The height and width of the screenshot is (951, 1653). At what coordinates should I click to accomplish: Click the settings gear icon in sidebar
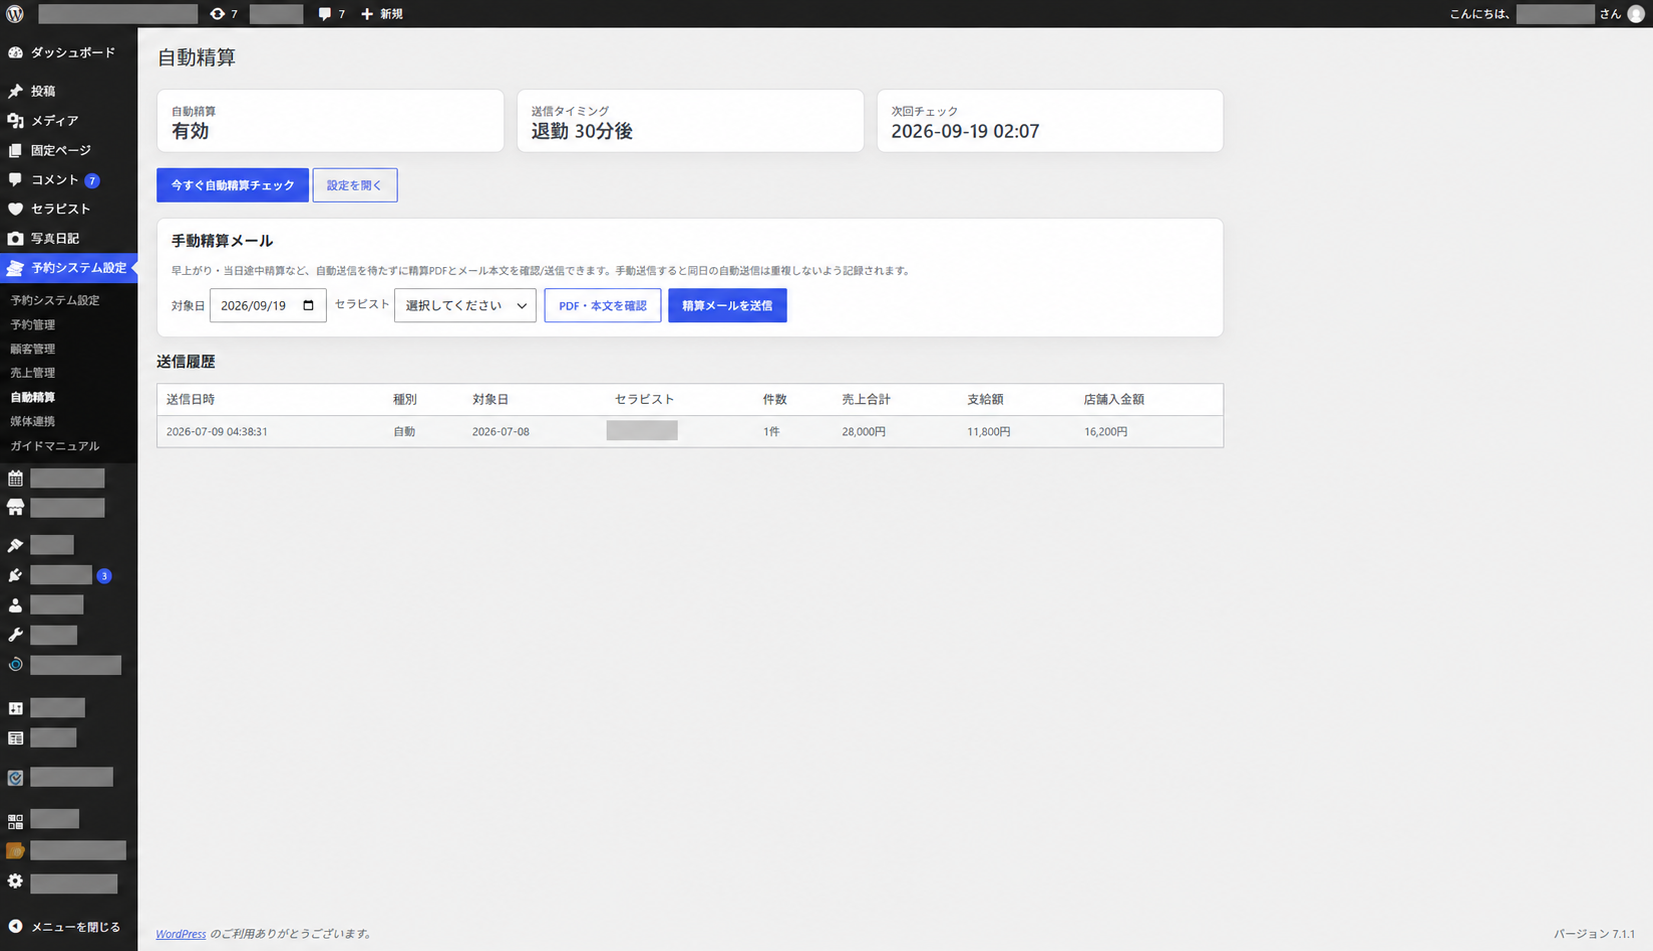click(15, 881)
